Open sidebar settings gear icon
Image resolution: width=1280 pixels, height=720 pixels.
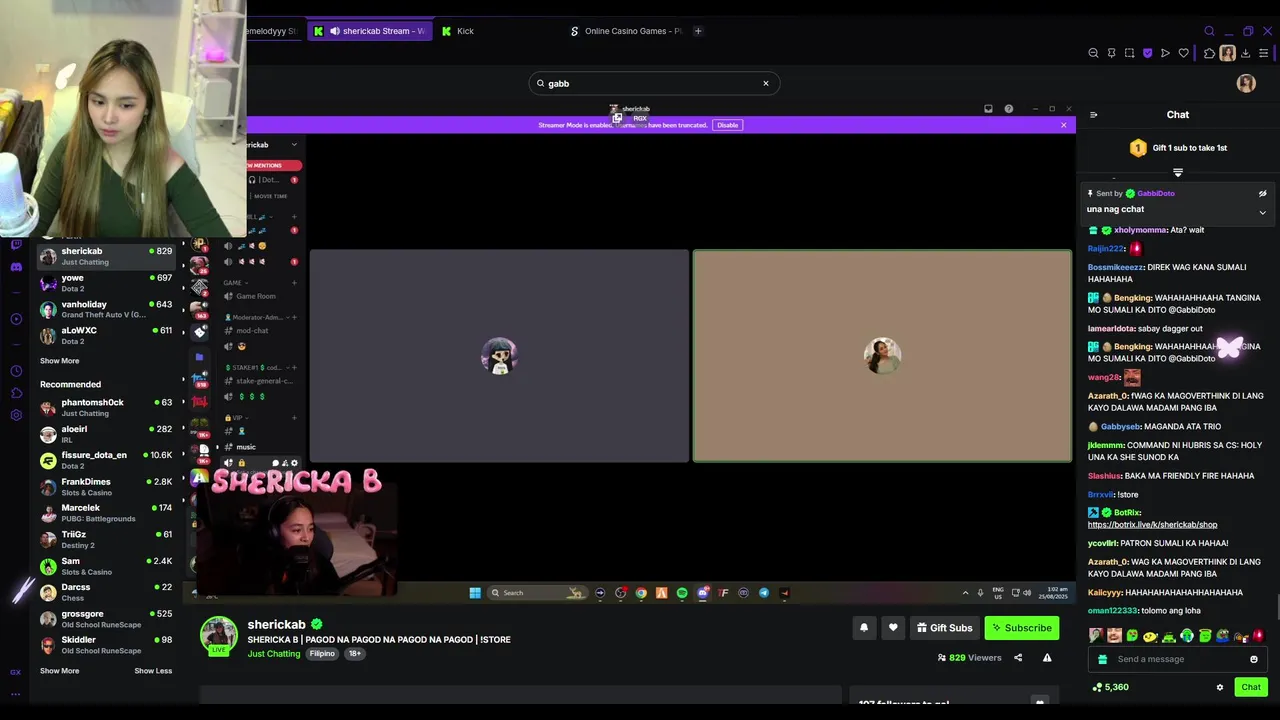(x=16, y=415)
